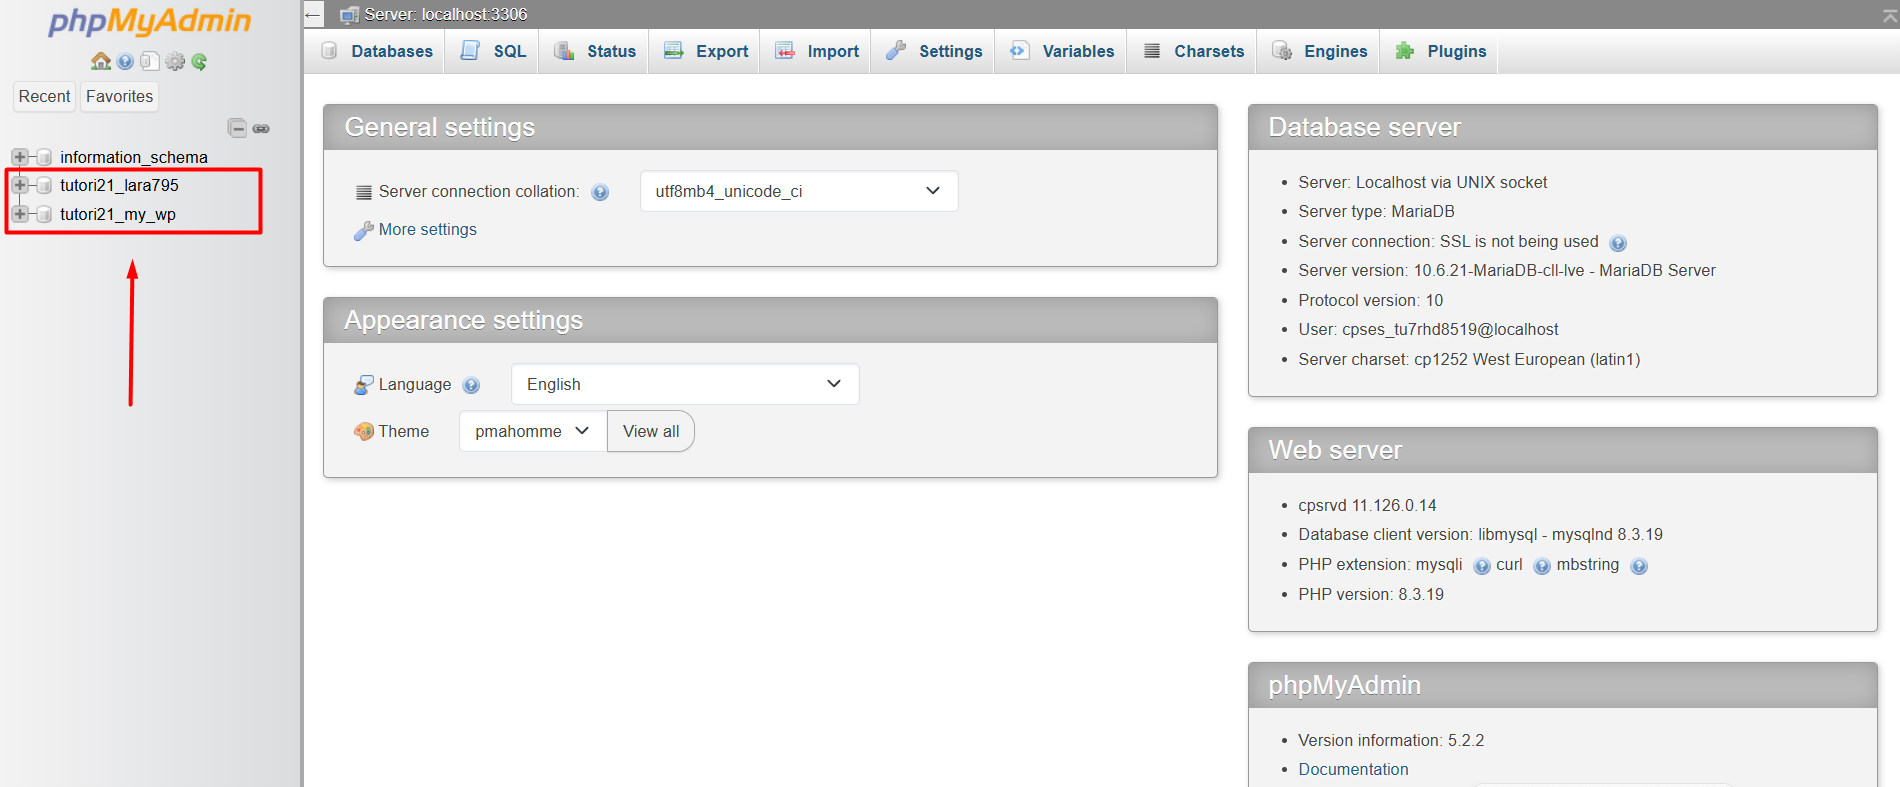Open navigation panel settings gear icon
The height and width of the screenshot is (787, 1900).
(x=175, y=61)
